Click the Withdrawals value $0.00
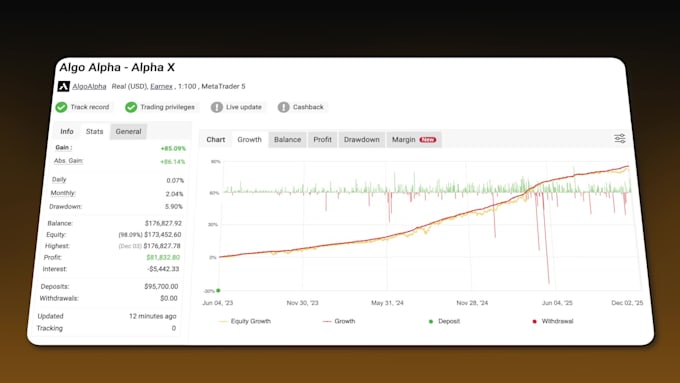 pos(169,298)
